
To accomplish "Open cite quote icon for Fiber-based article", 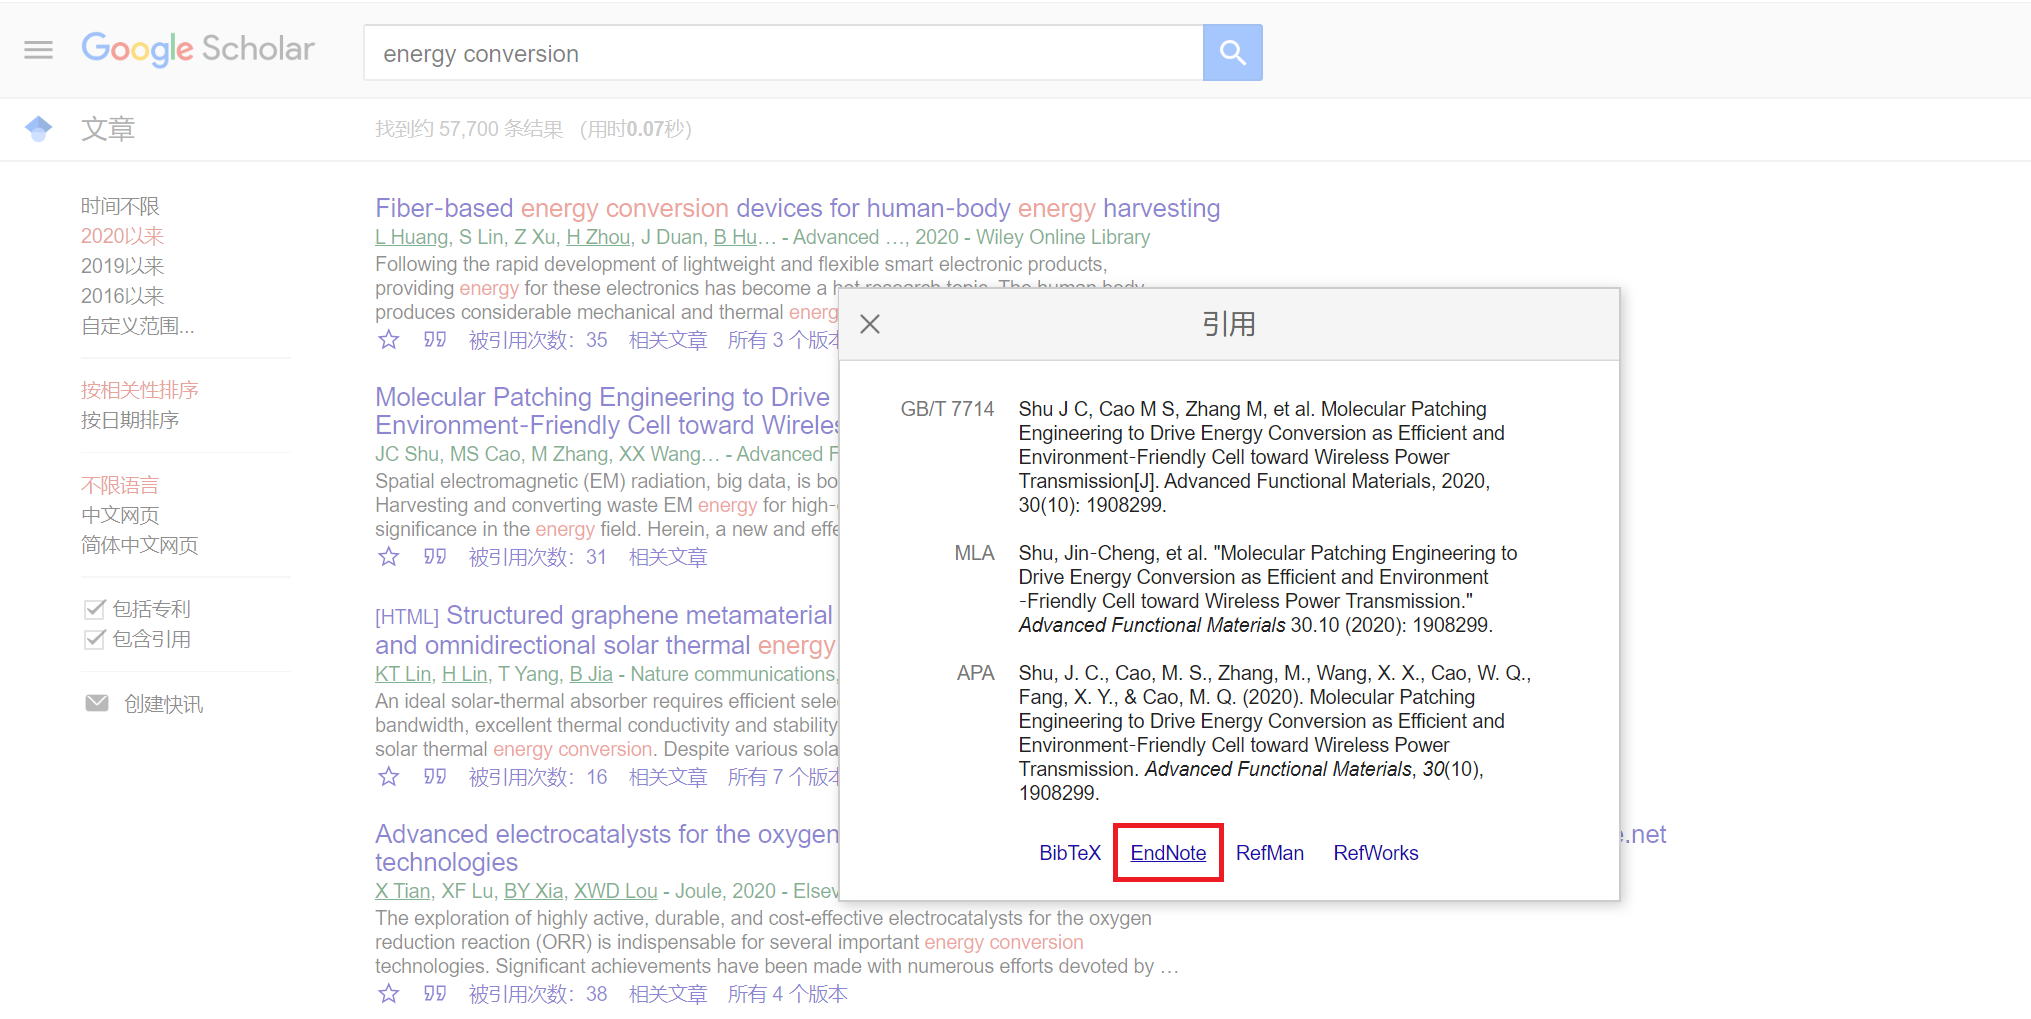I will (435, 340).
